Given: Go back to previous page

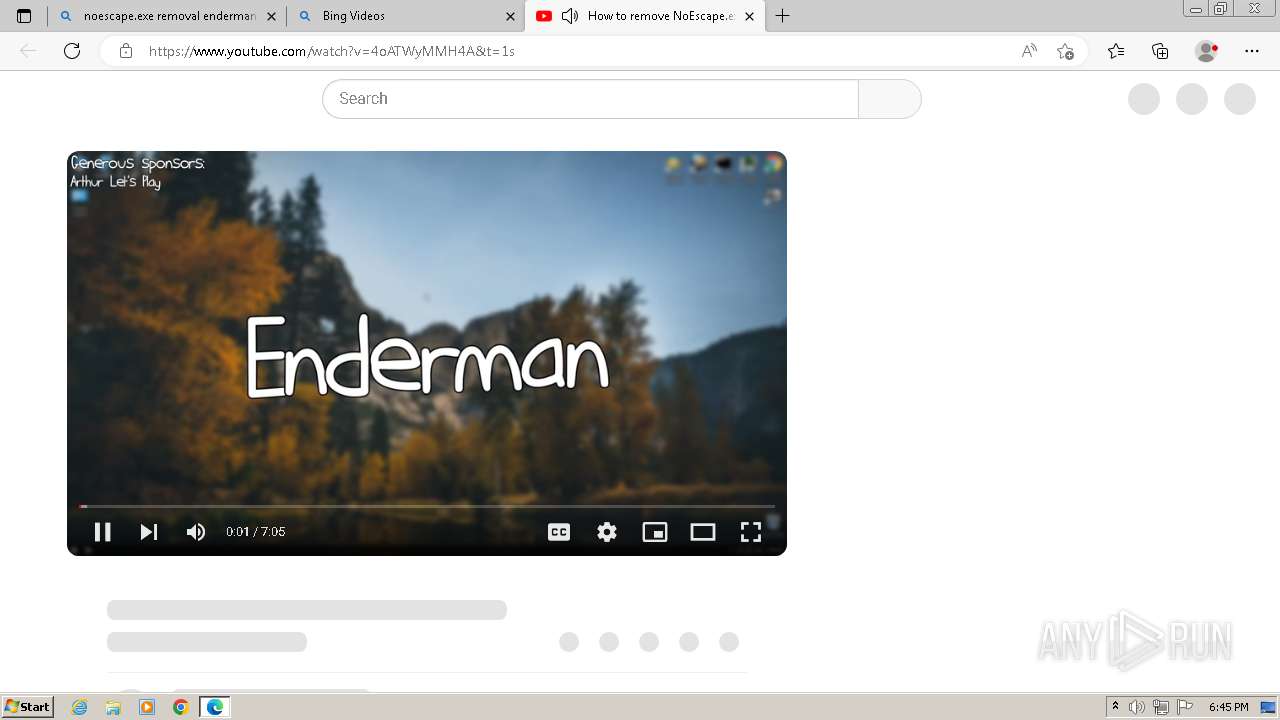Looking at the screenshot, I should point(28,51).
